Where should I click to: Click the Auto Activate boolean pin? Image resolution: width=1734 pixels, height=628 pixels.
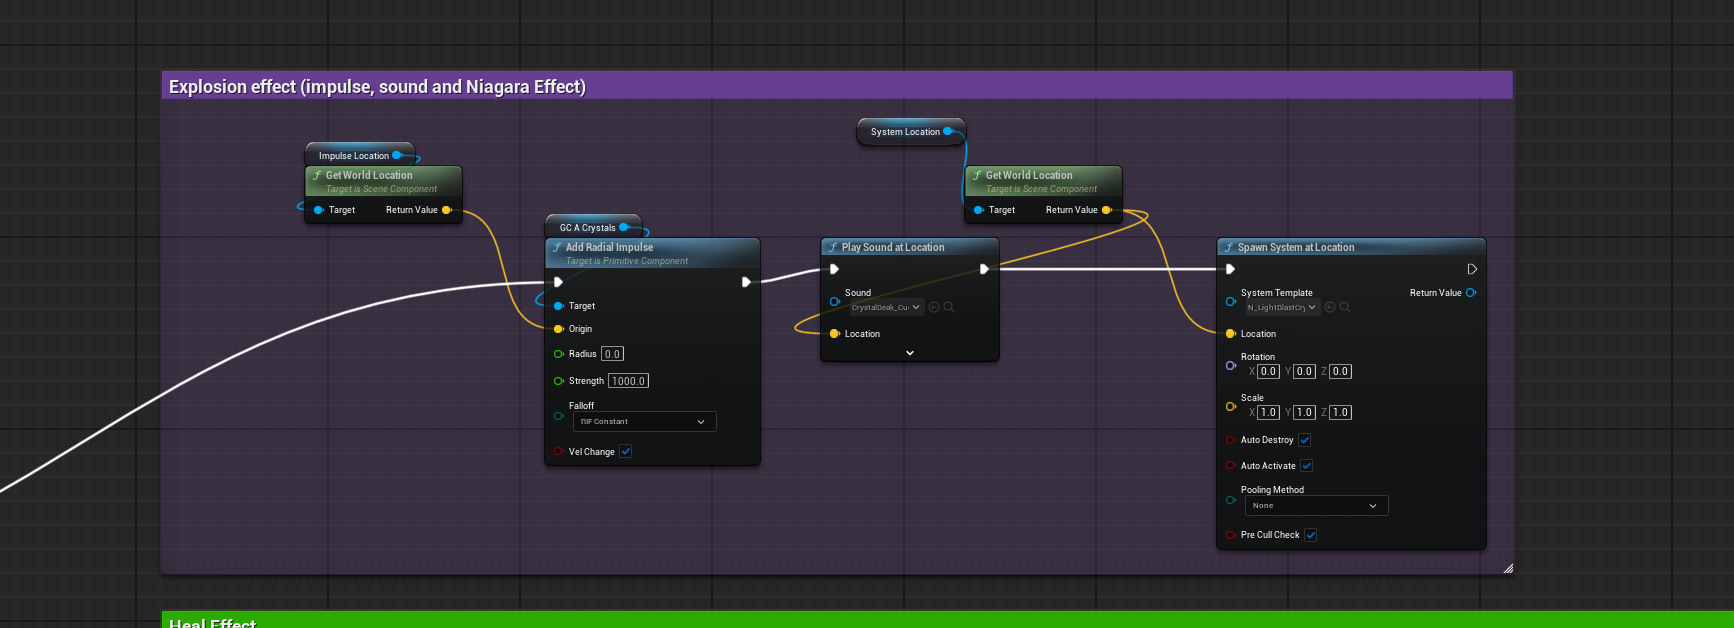point(1231,466)
